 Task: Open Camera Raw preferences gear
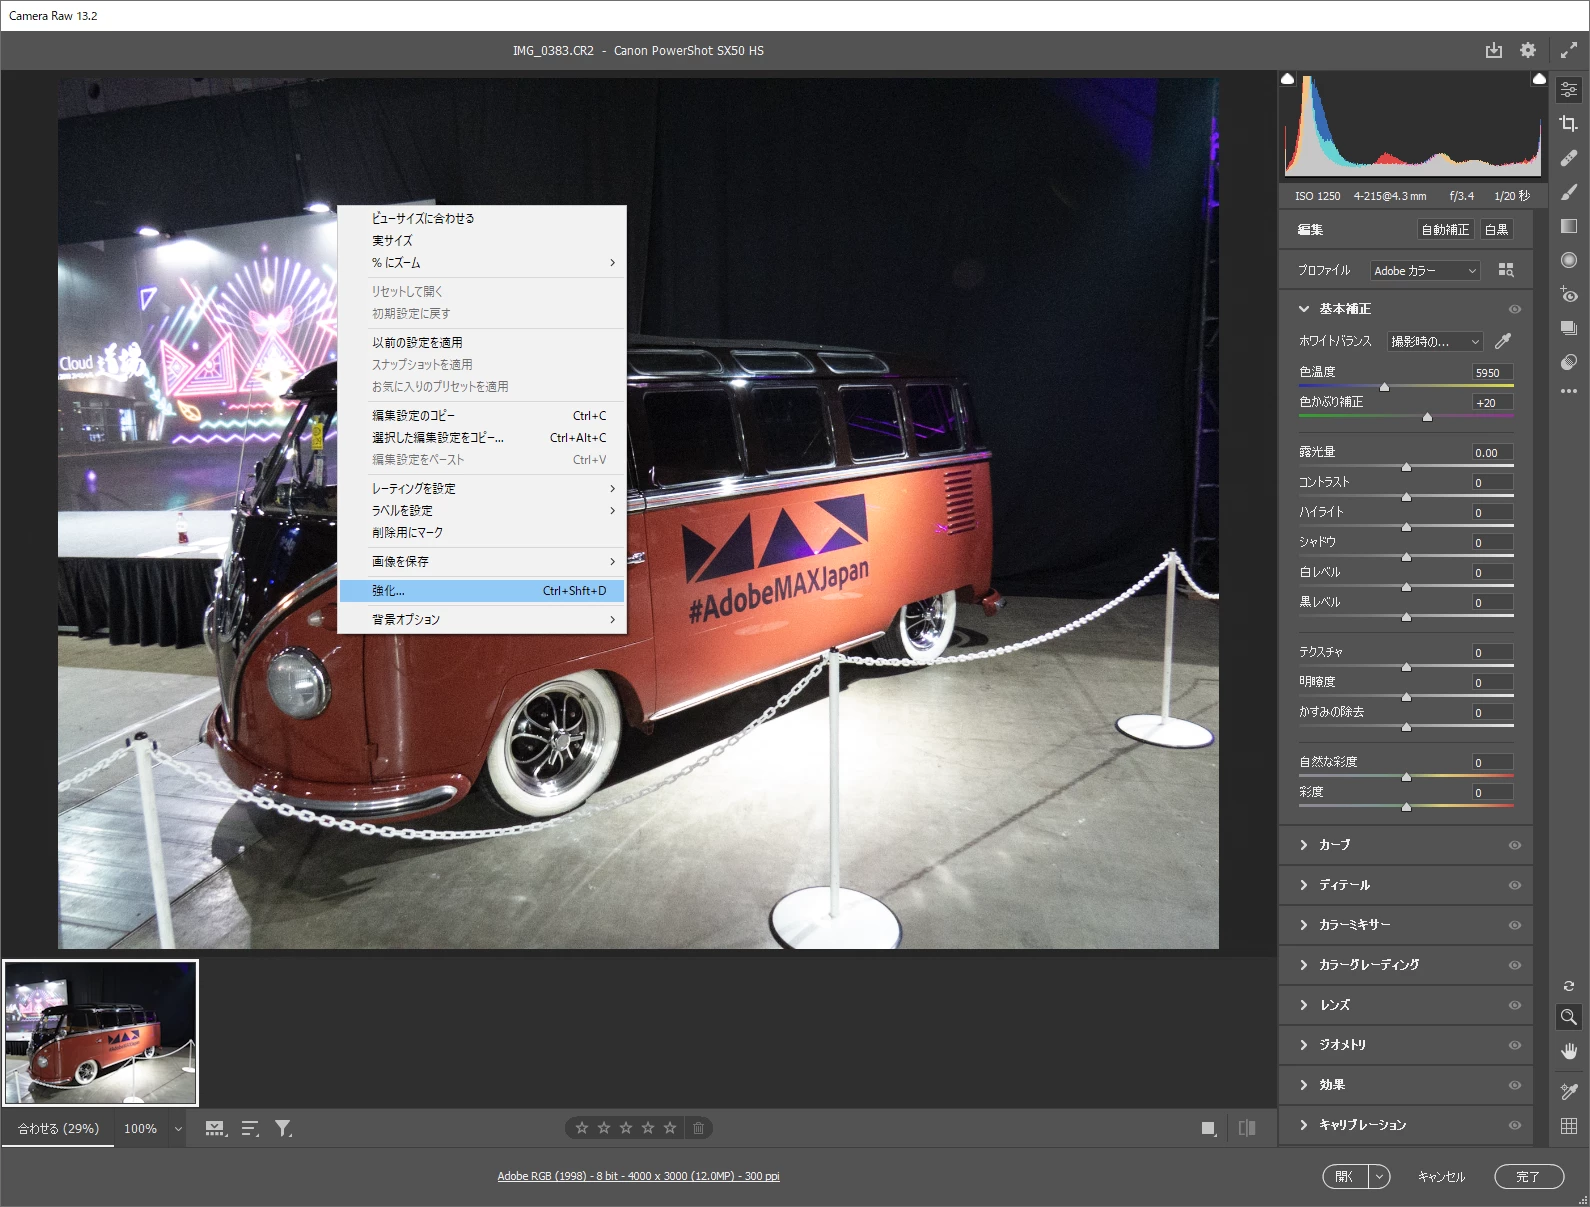click(1528, 50)
